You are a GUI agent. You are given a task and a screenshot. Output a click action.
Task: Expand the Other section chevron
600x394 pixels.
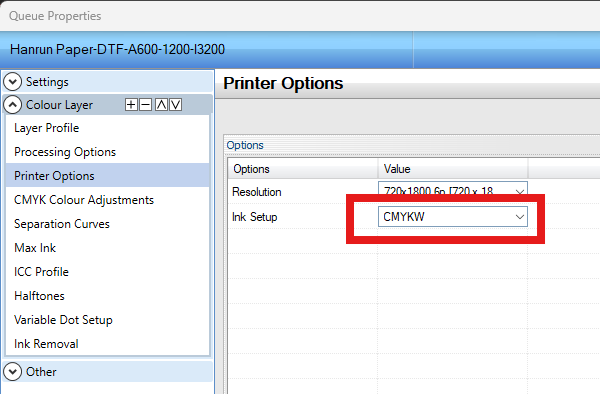click(x=13, y=371)
